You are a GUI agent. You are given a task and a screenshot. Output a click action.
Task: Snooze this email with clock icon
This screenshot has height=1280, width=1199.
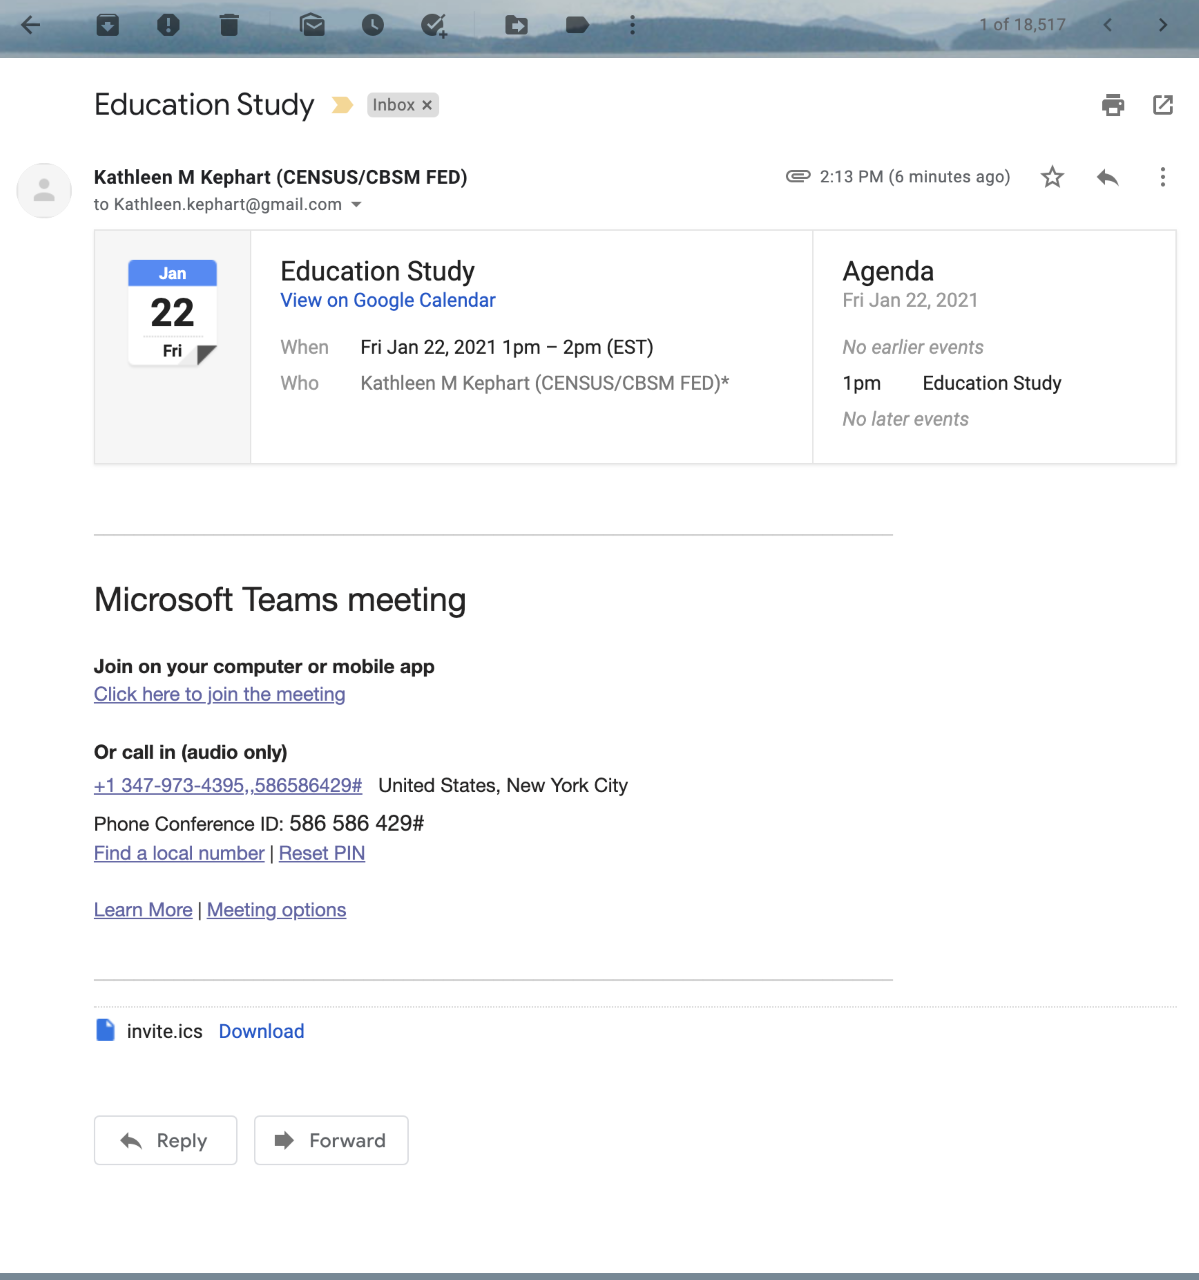click(x=373, y=25)
